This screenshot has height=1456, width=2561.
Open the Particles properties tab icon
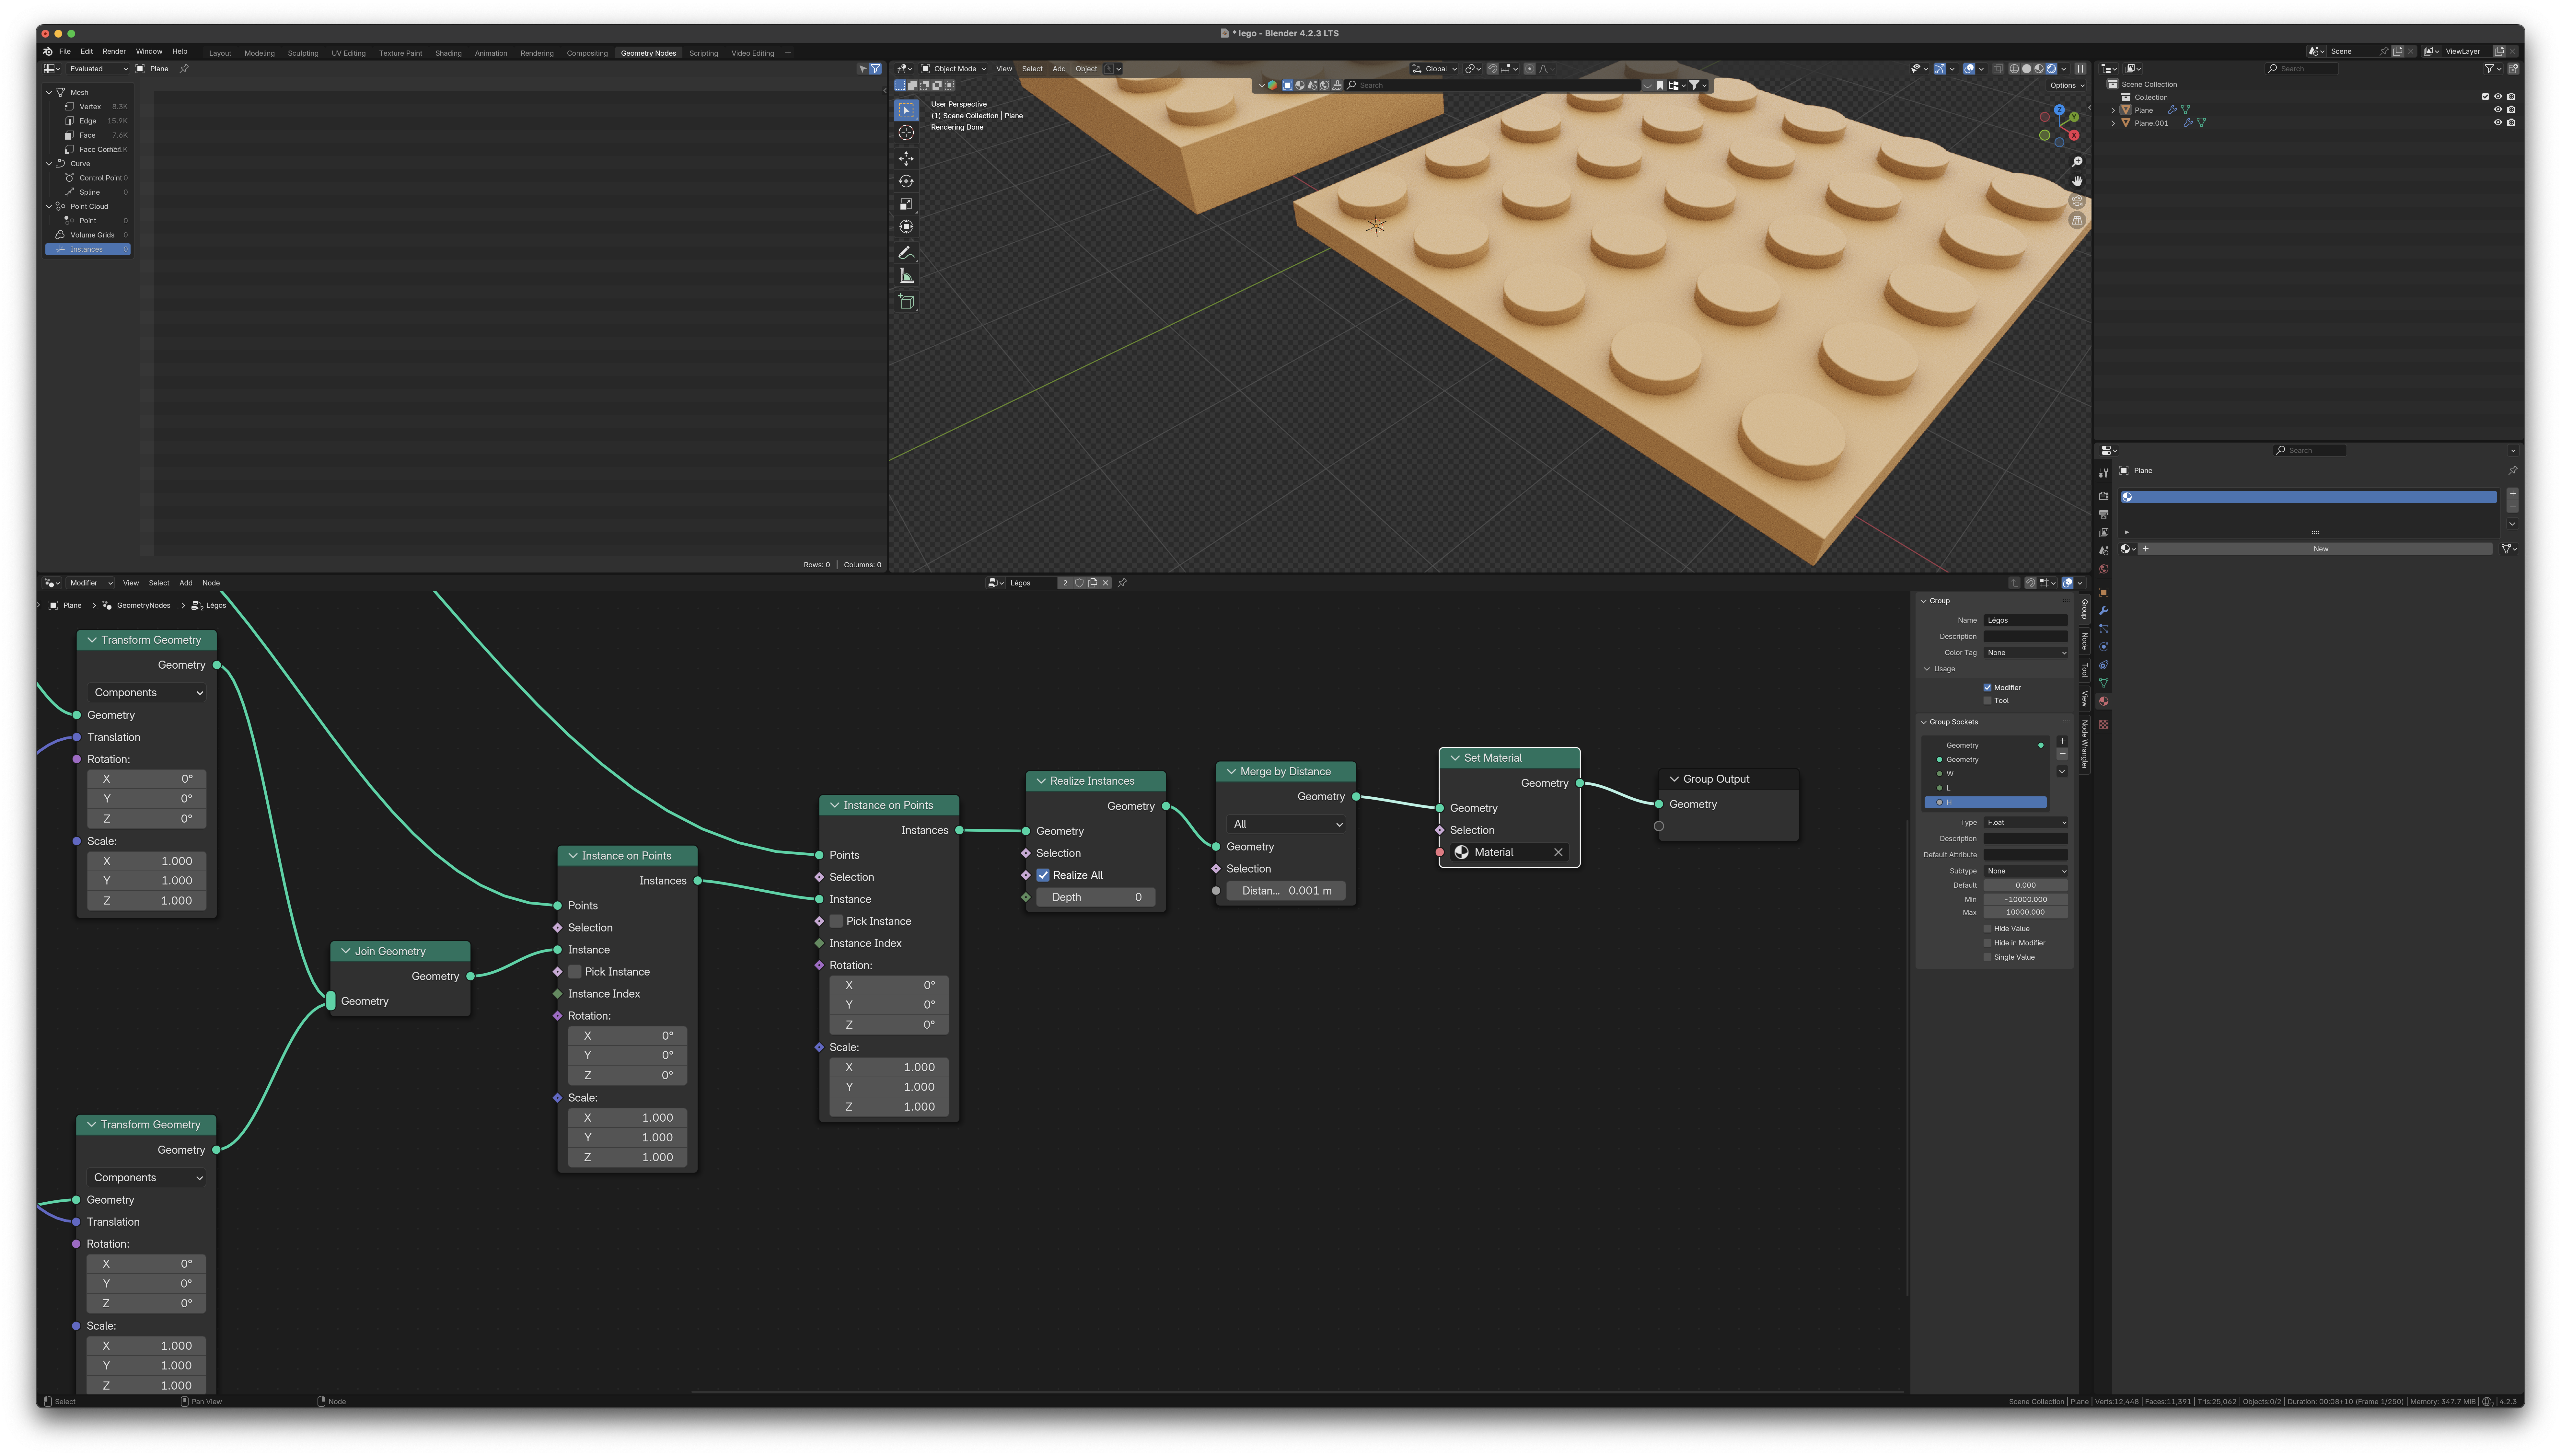tap(2104, 628)
